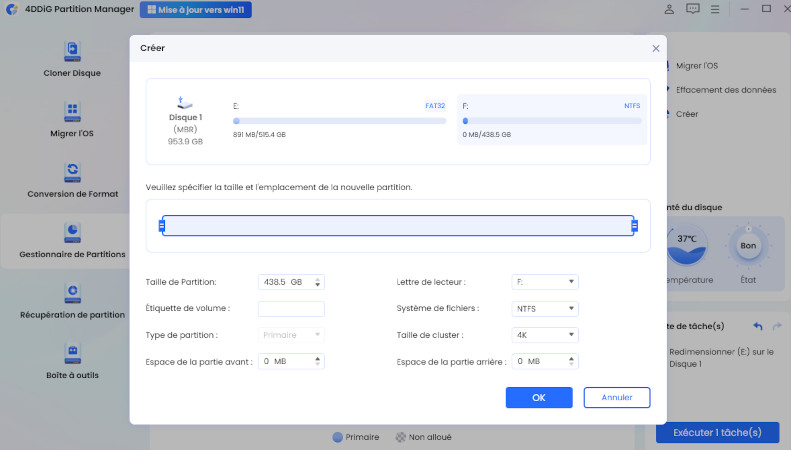Image resolution: width=791 pixels, height=450 pixels.
Task: Open the Lettre de lecteur dropdown
Action: click(x=545, y=282)
